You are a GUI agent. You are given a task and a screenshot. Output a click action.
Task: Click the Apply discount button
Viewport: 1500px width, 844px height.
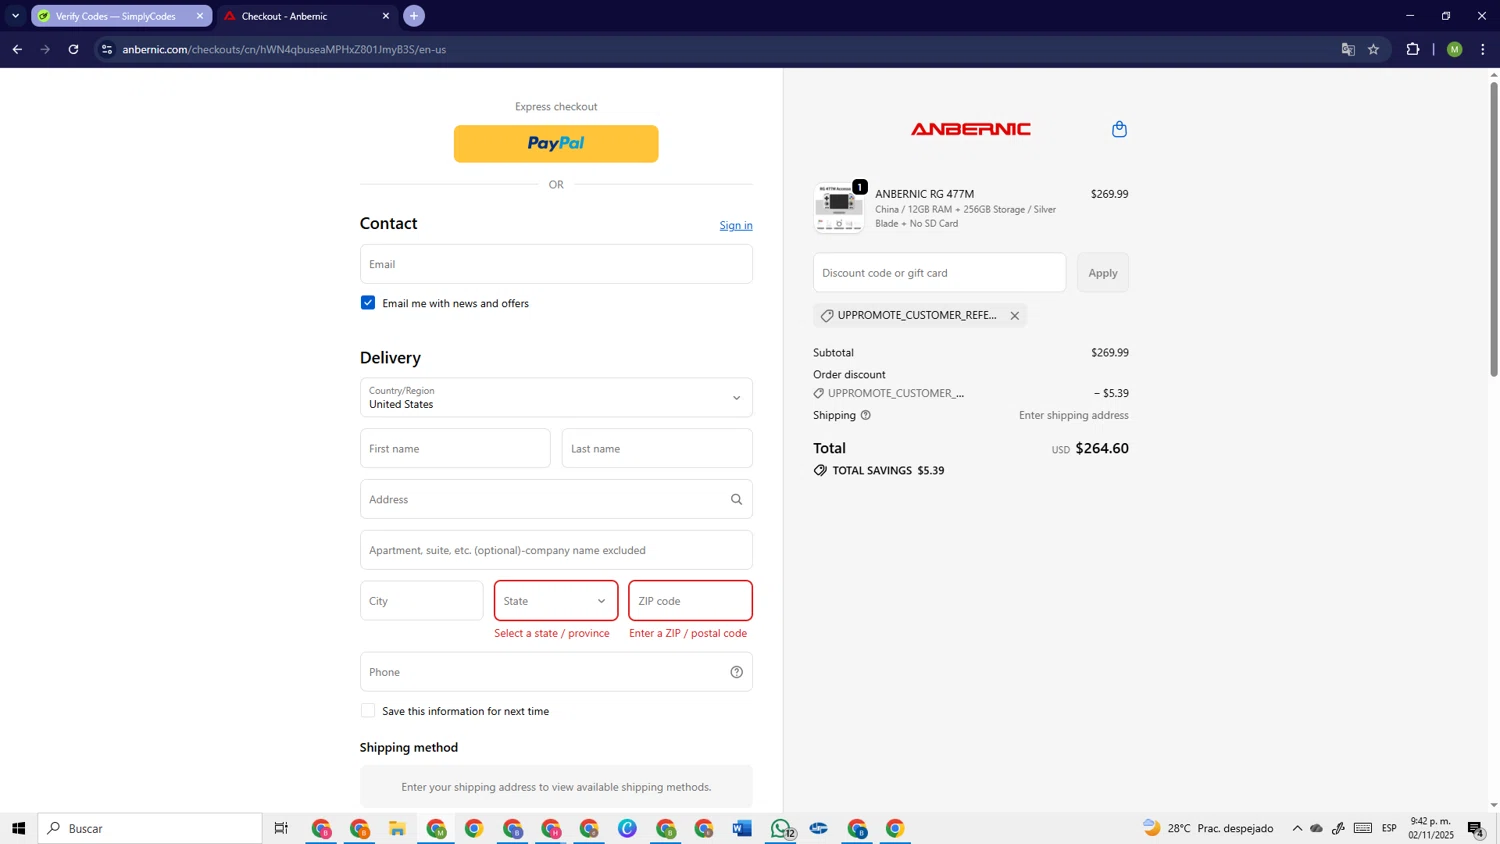pos(1103,273)
